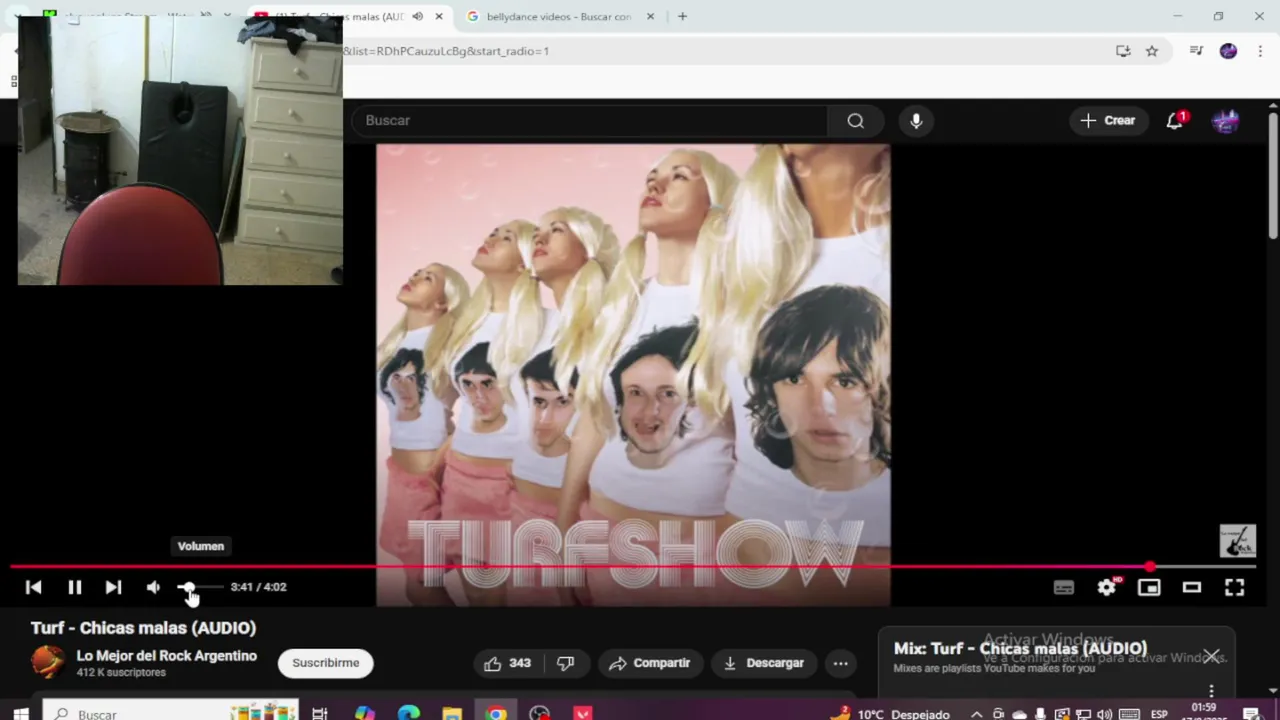1280x720 pixels.
Task: Open File Explorer from taskbar
Action: pos(452,714)
